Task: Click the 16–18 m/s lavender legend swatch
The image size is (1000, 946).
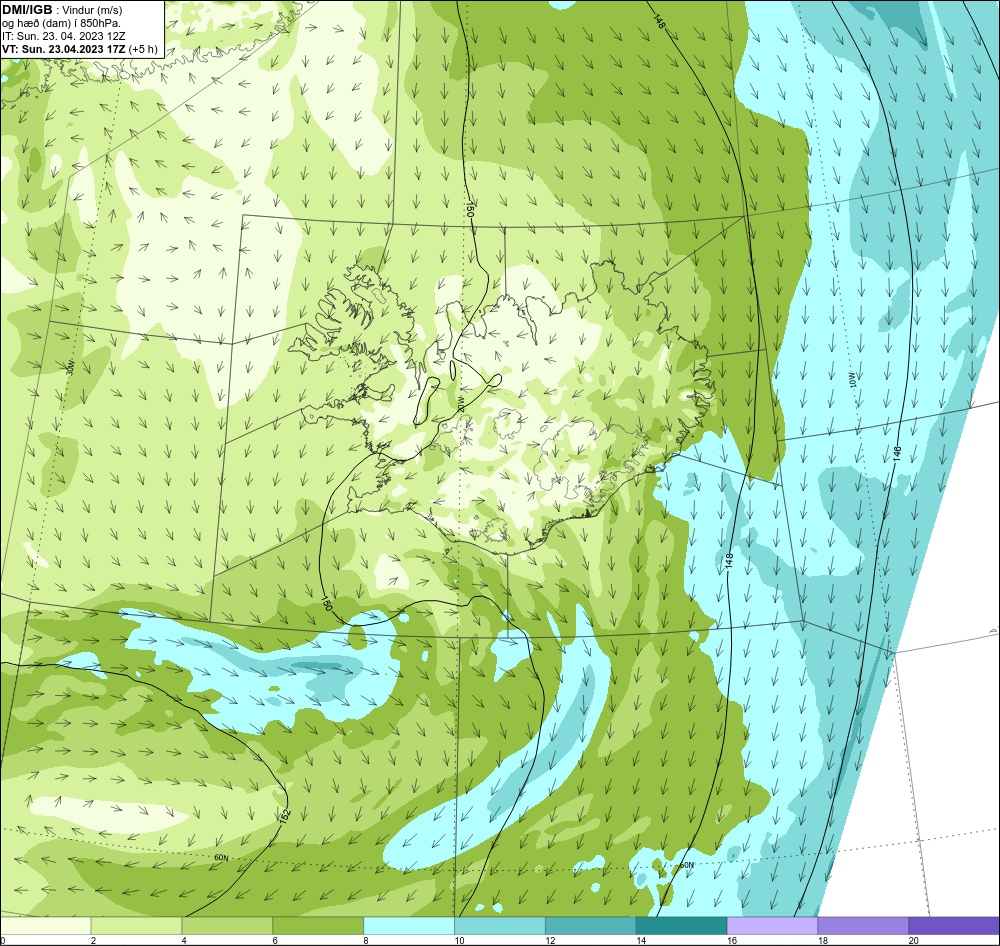Action: (772, 925)
